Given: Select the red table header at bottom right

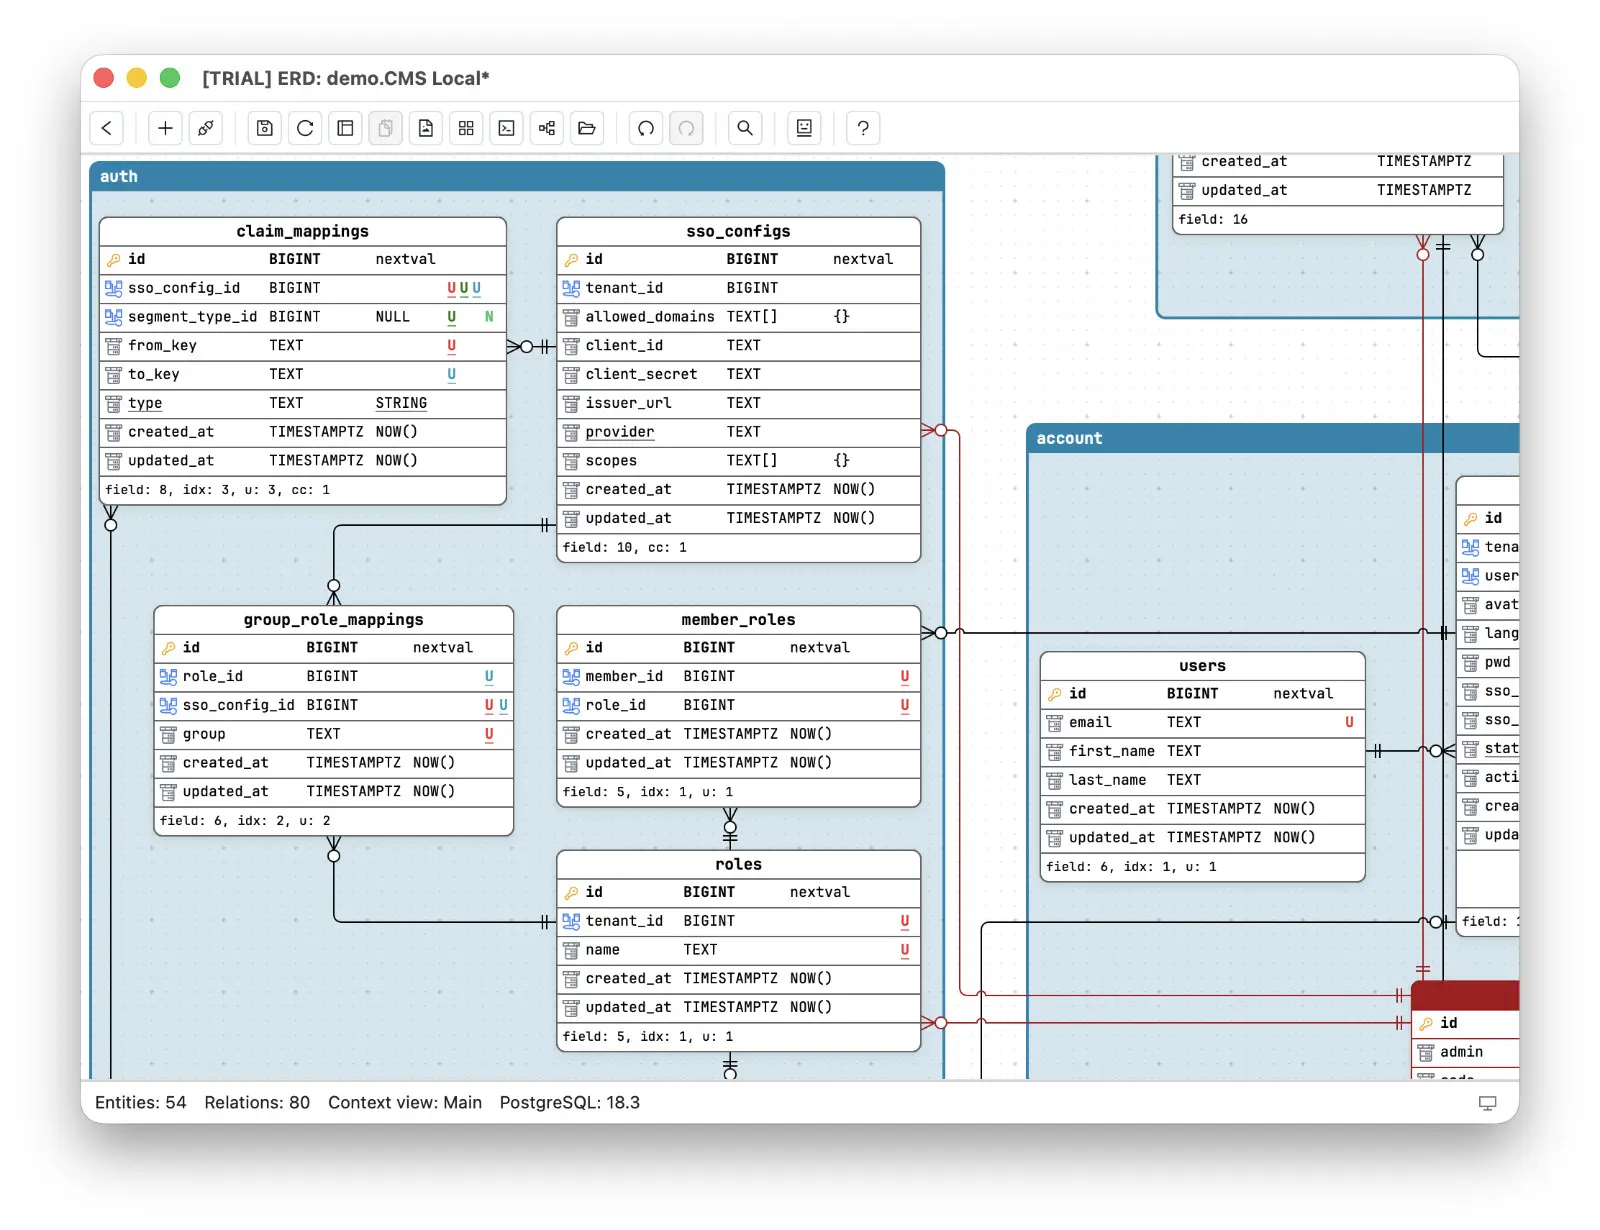Looking at the screenshot, I should (x=1465, y=996).
